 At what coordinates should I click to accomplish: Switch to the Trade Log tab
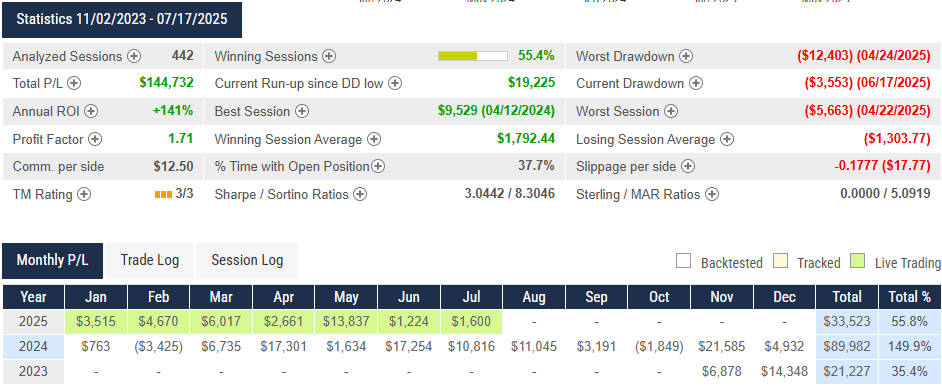click(150, 261)
